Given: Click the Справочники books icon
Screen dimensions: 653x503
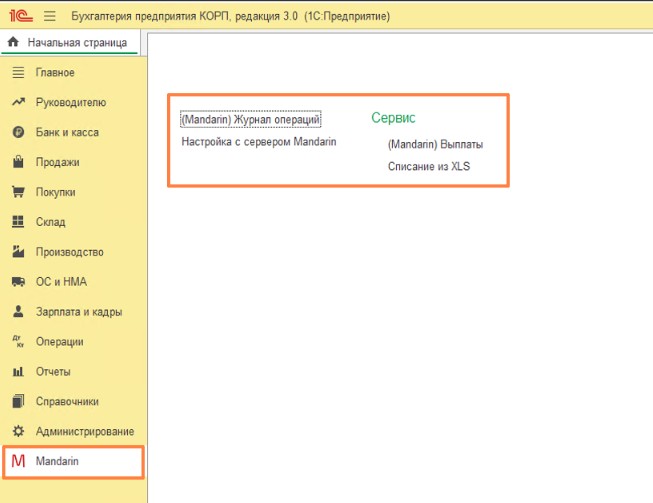Looking at the screenshot, I should [x=18, y=401].
